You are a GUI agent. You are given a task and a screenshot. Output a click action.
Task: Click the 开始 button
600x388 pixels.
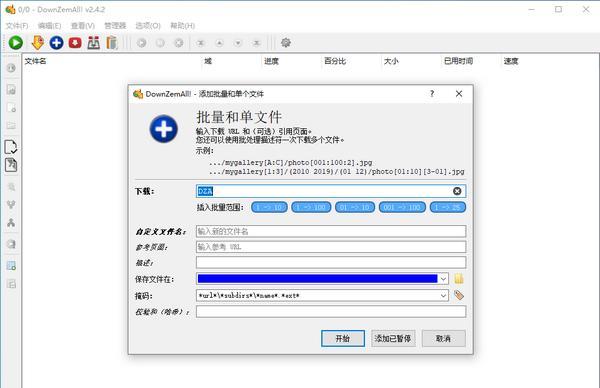[342, 338]
